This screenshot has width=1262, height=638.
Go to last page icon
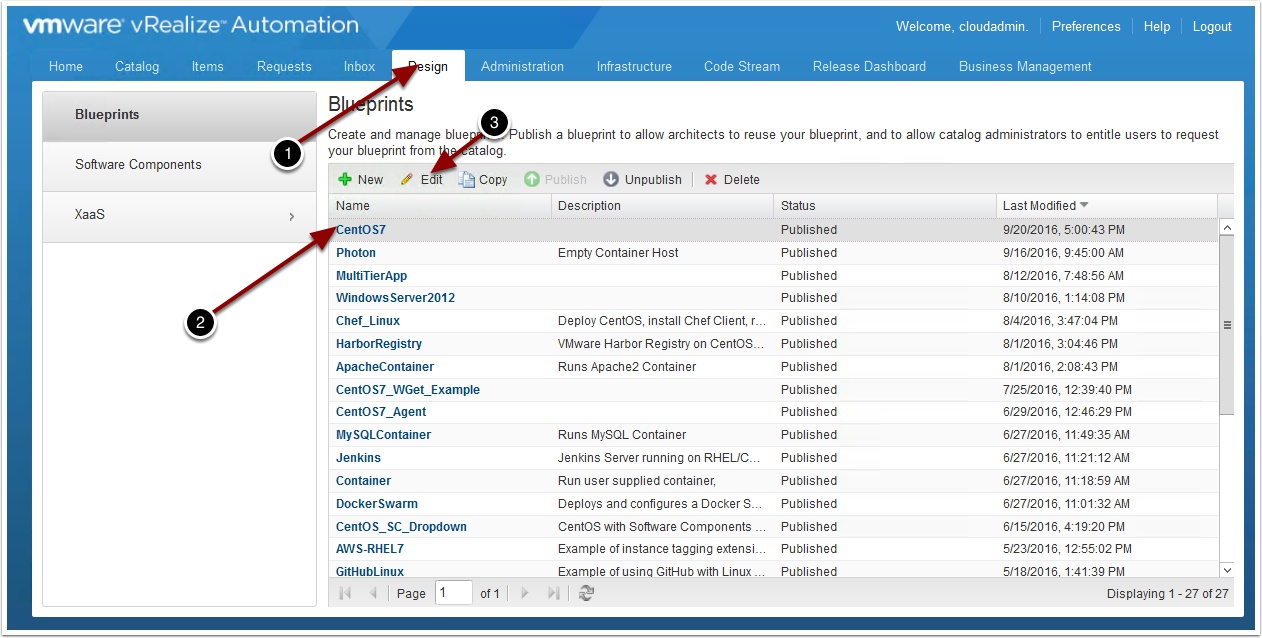pos(553,593)
